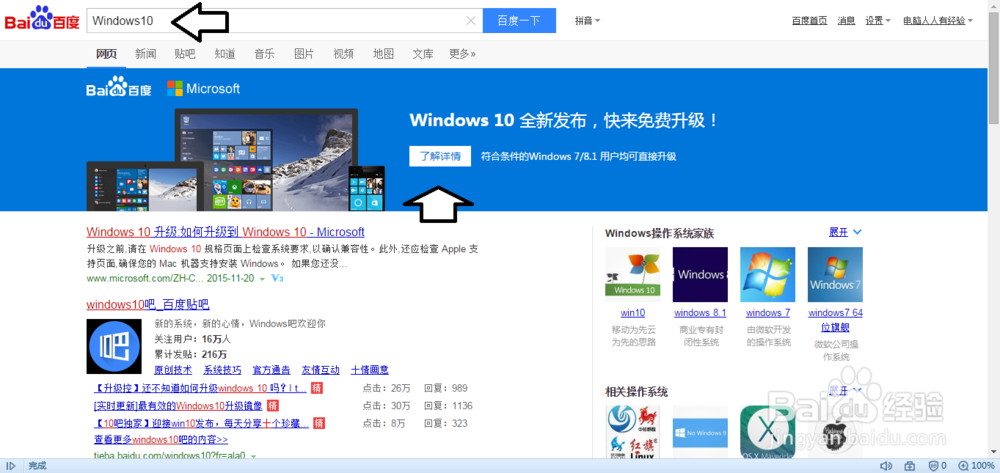Screen dimensions: 1000x473
Task: Click the Microsoft logo in the banner
Action: pos(203,89)
